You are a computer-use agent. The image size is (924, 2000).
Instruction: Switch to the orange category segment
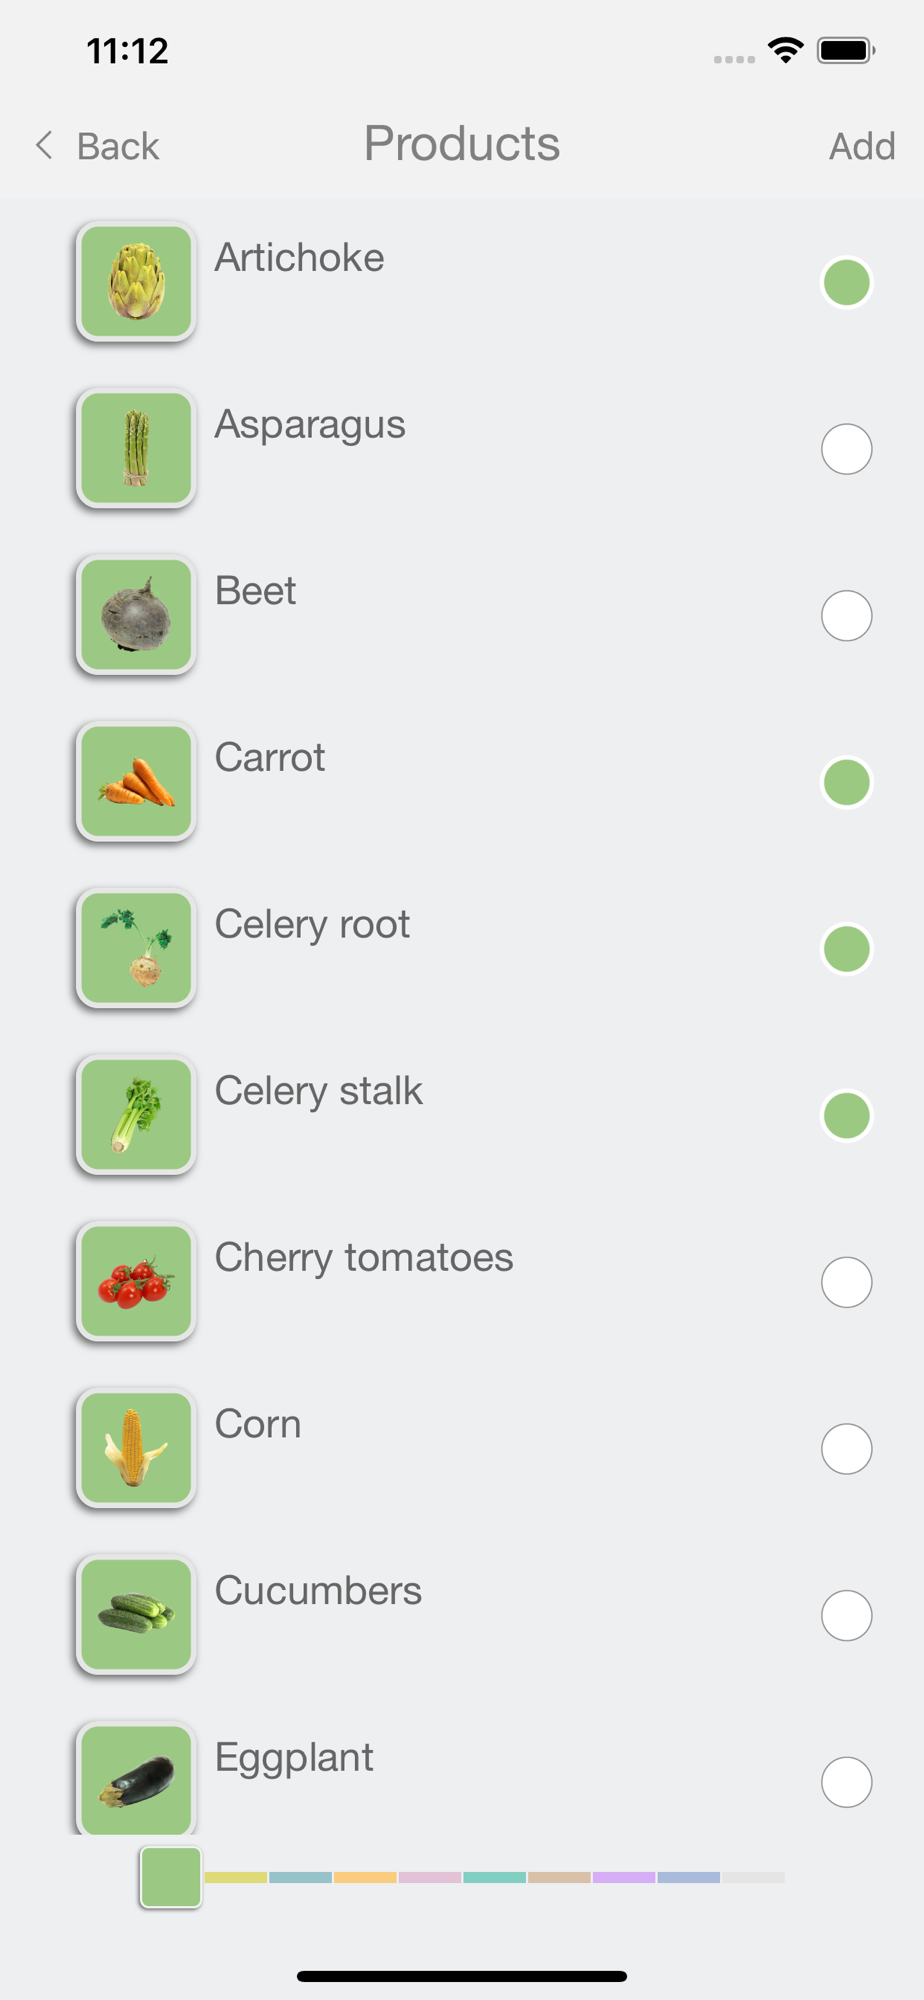point(365,1878)
